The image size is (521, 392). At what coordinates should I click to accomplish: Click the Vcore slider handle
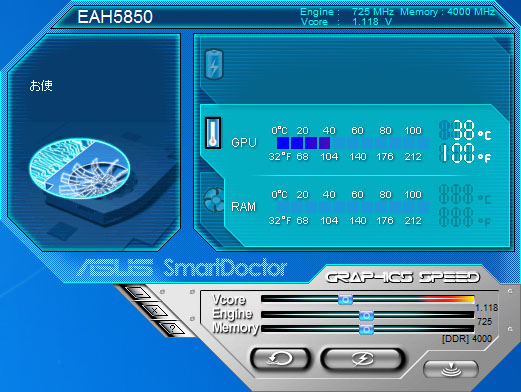(345, 300)
